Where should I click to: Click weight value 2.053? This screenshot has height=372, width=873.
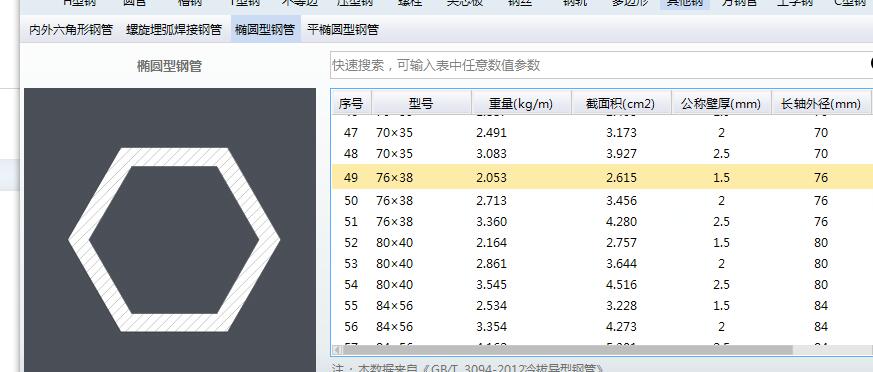point(492,178)
